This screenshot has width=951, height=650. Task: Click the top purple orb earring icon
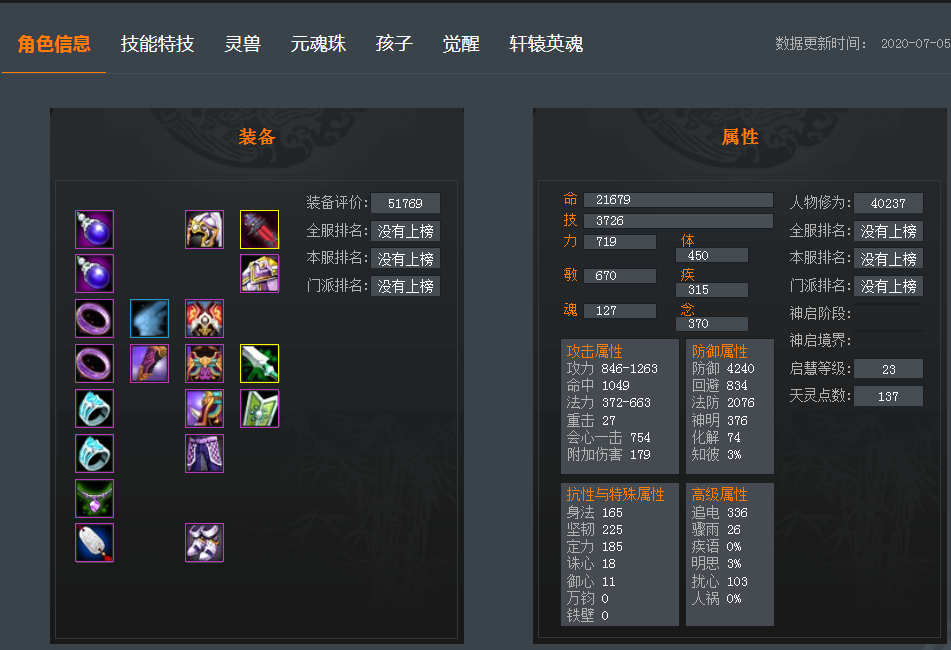pos(95,229)
